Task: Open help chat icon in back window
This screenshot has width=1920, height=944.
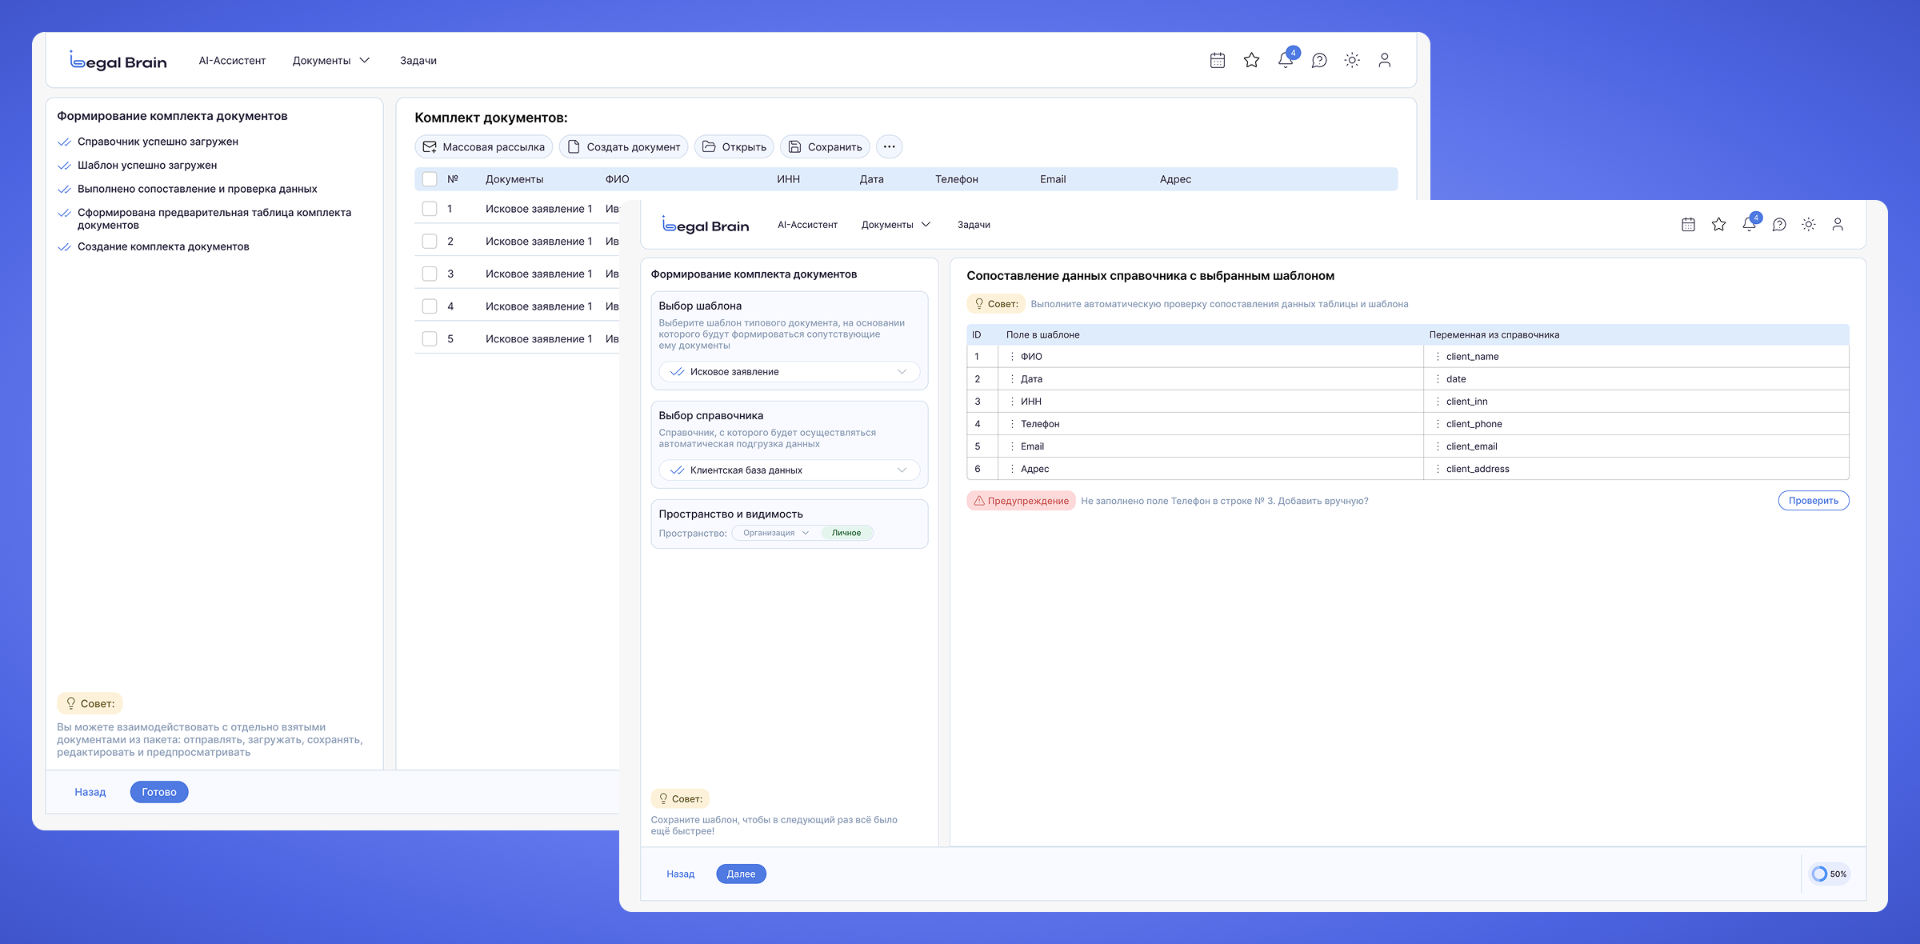Action: pyautogui.click(x=1319, y=60)
